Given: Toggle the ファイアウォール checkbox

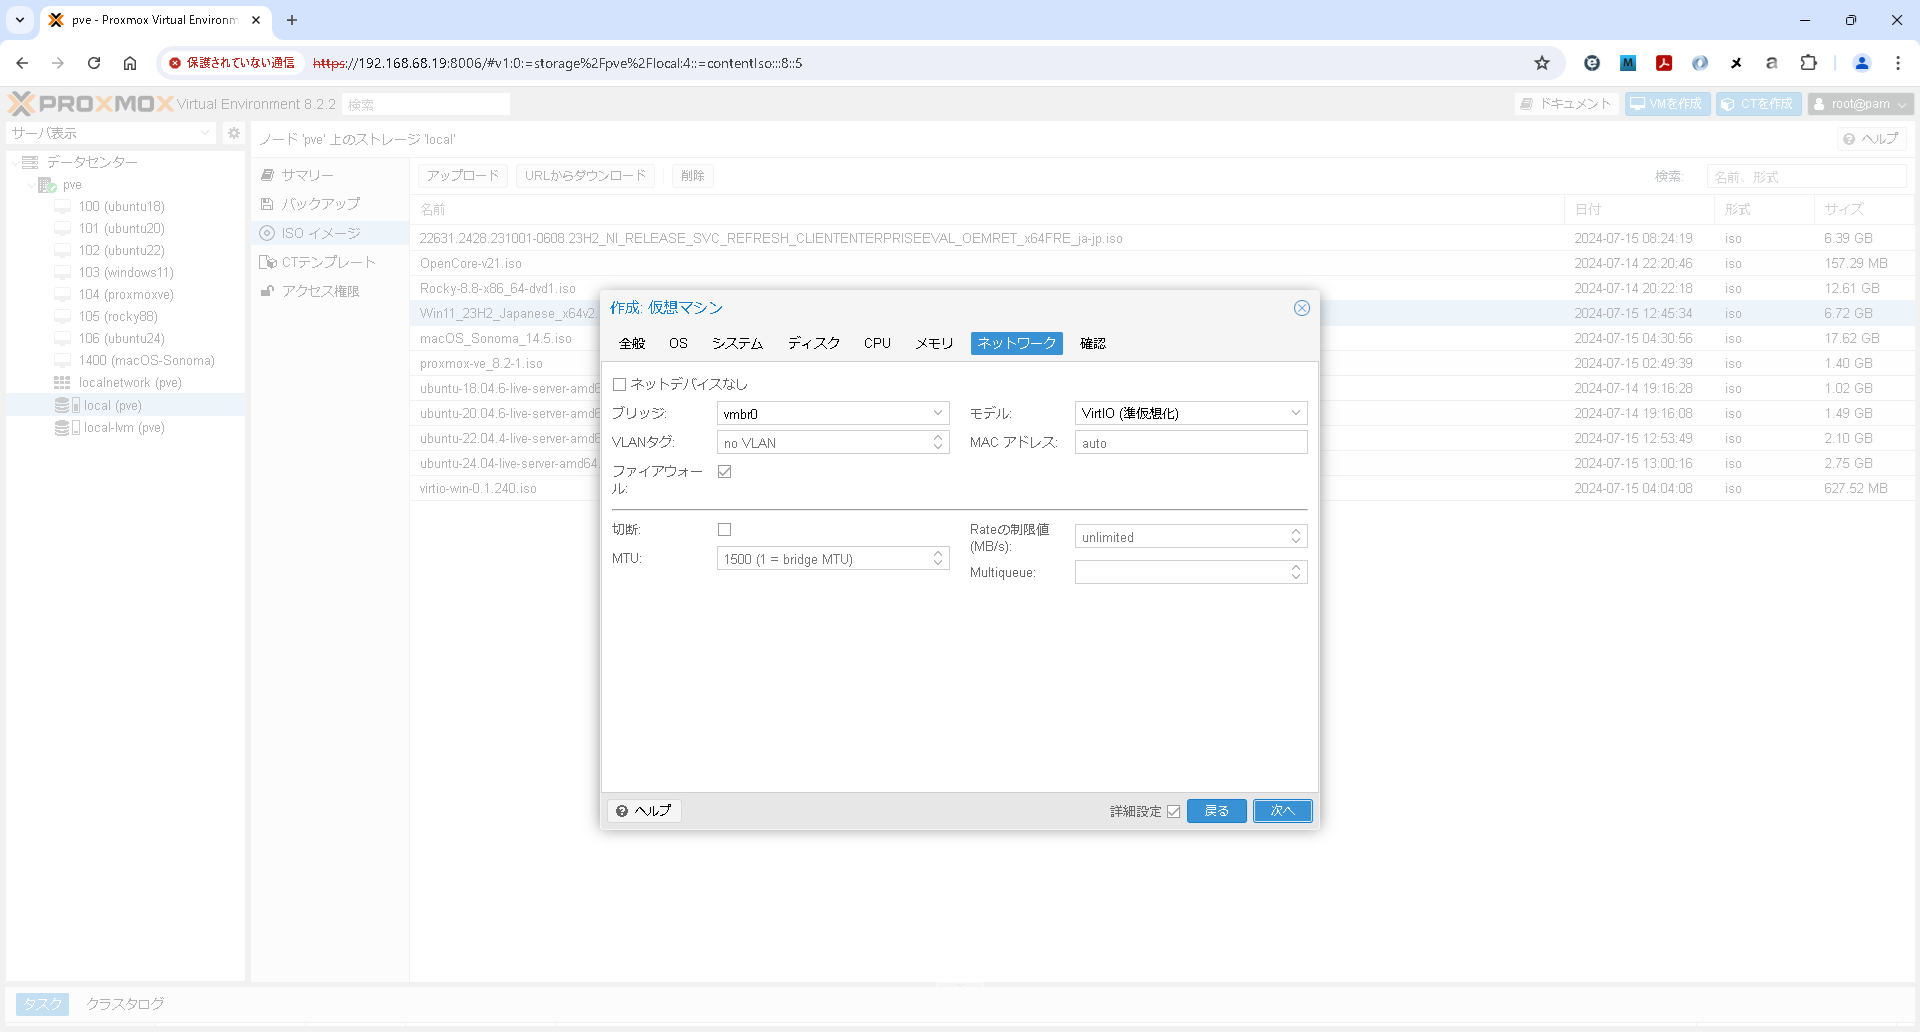Looking at the screenshot, I should click(725, 472).
